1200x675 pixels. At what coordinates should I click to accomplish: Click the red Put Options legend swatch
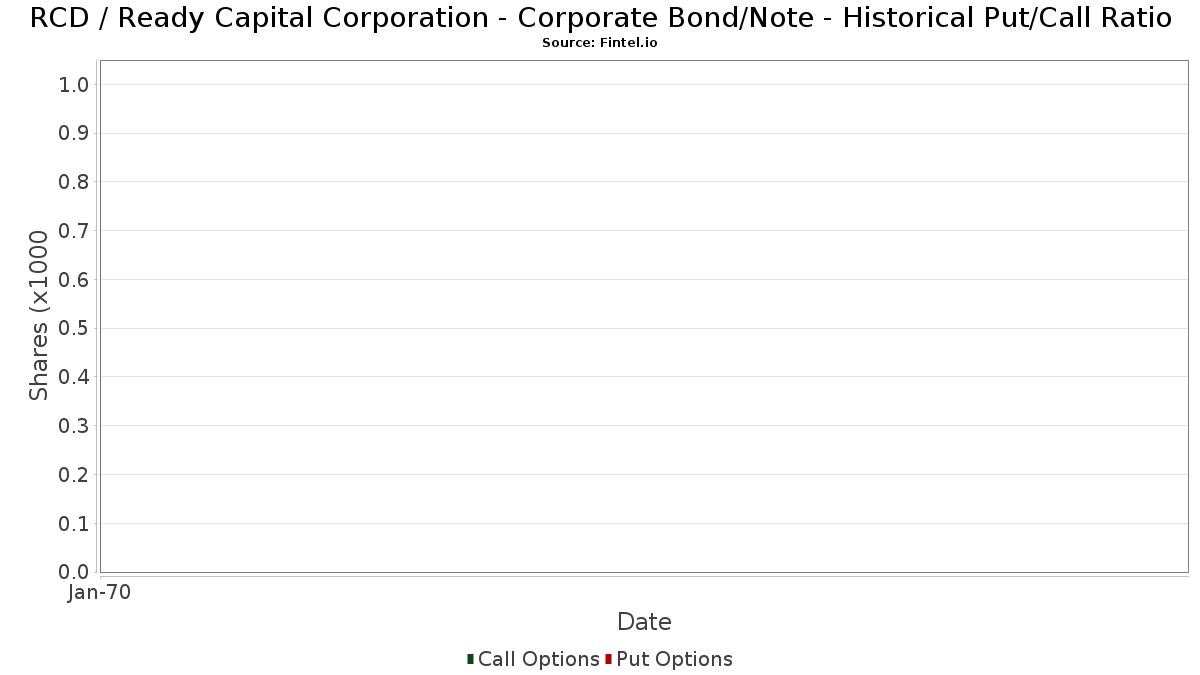tap(608, 659)
